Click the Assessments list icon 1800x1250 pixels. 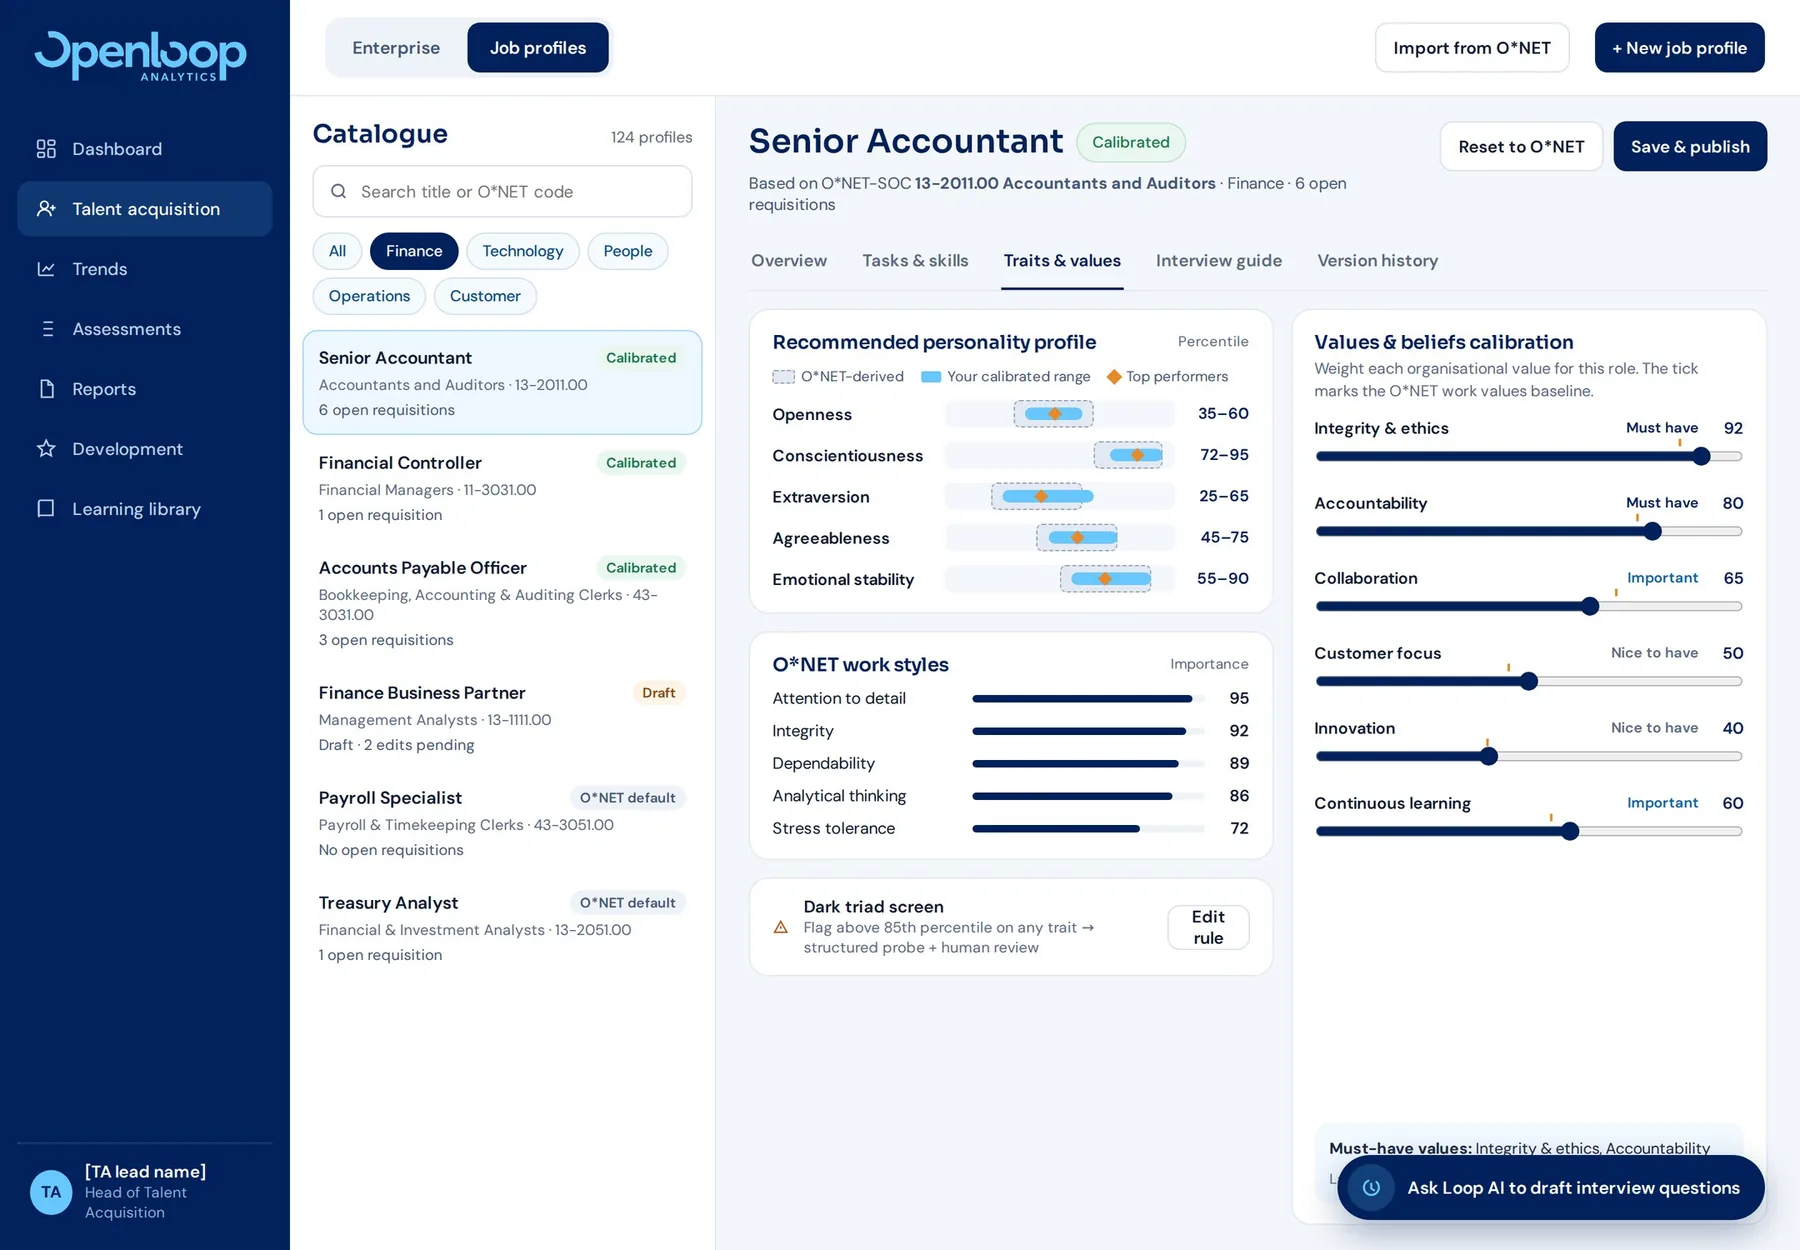(46, 329)
